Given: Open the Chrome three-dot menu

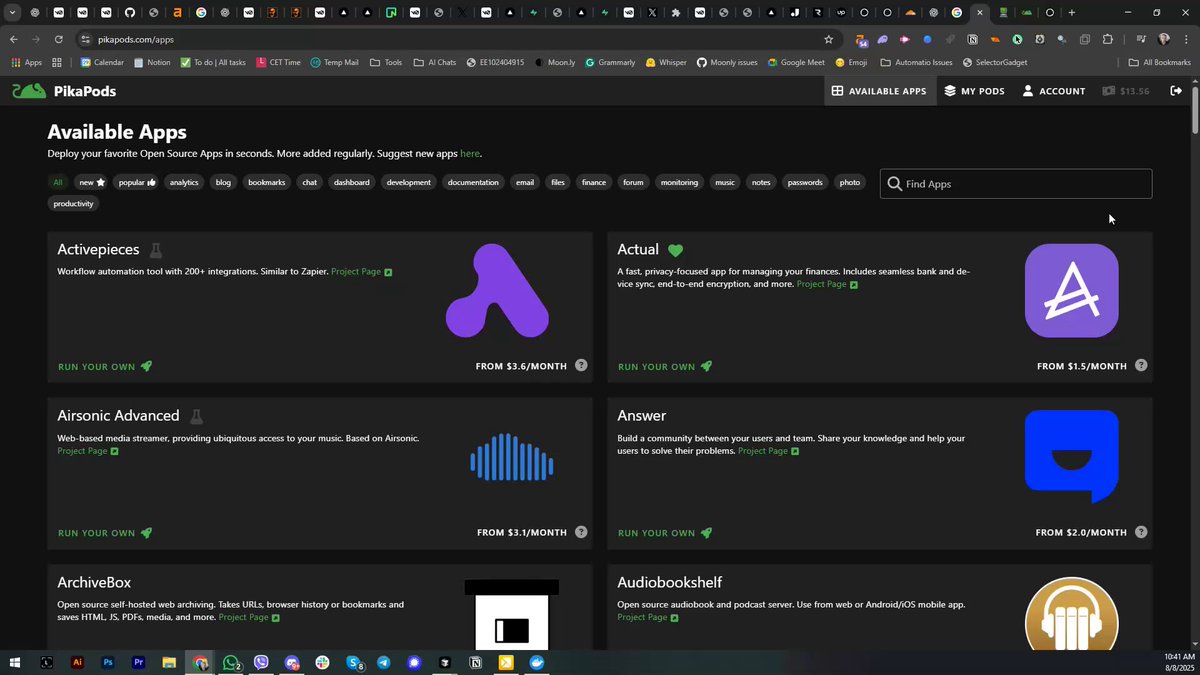Looking at the screenshot, I should pos(1186,39).
